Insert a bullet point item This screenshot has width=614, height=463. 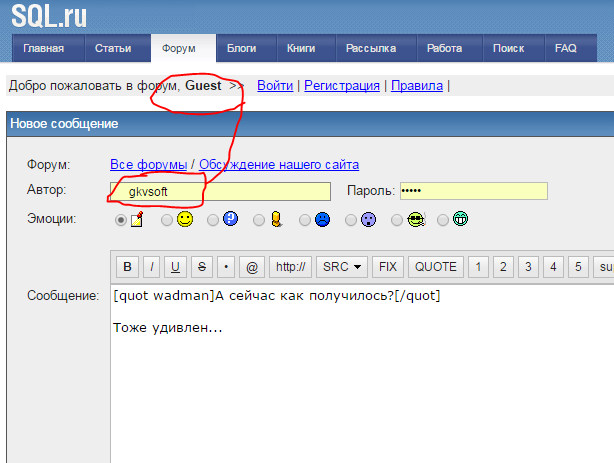tap(226, 267)
